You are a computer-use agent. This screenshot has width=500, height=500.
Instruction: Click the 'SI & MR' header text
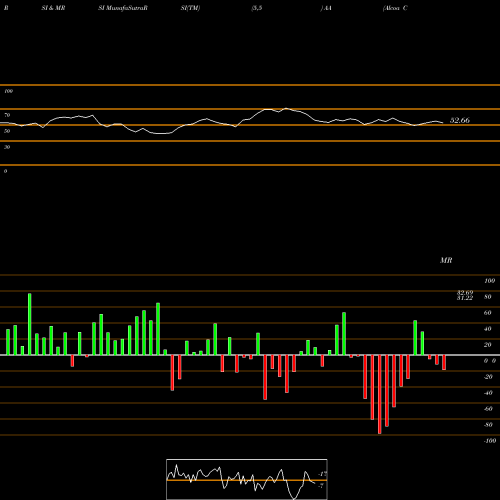pyautogui.click(x=53, y=8)
